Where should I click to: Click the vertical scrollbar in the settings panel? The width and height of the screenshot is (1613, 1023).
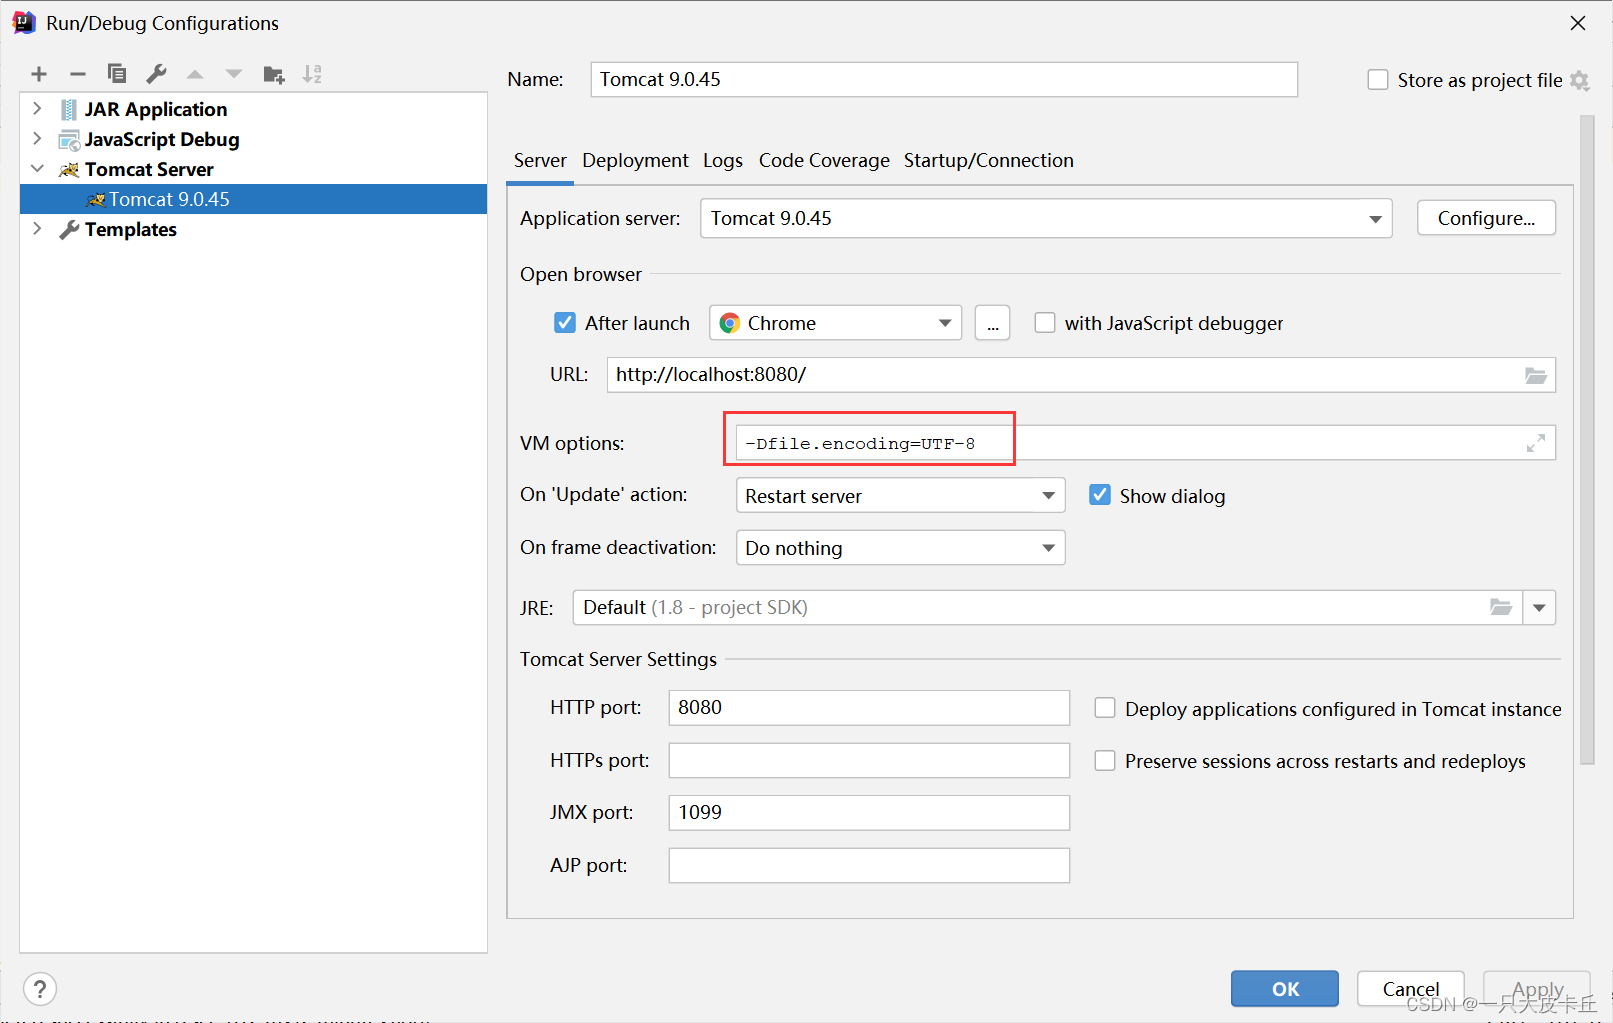click(1587, 440)
